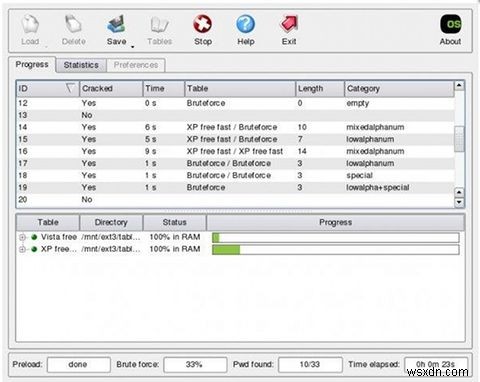480x382 pixels.
Task: Sort by the ID column header
Action: 48,89
